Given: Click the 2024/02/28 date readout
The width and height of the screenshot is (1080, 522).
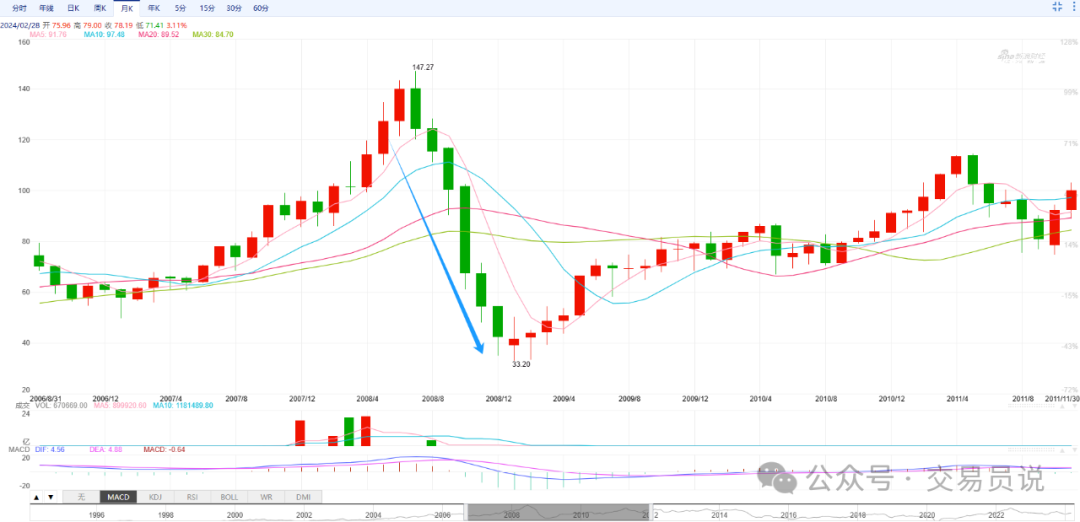Looking at the screenshot, I should (x=19, y=25).
